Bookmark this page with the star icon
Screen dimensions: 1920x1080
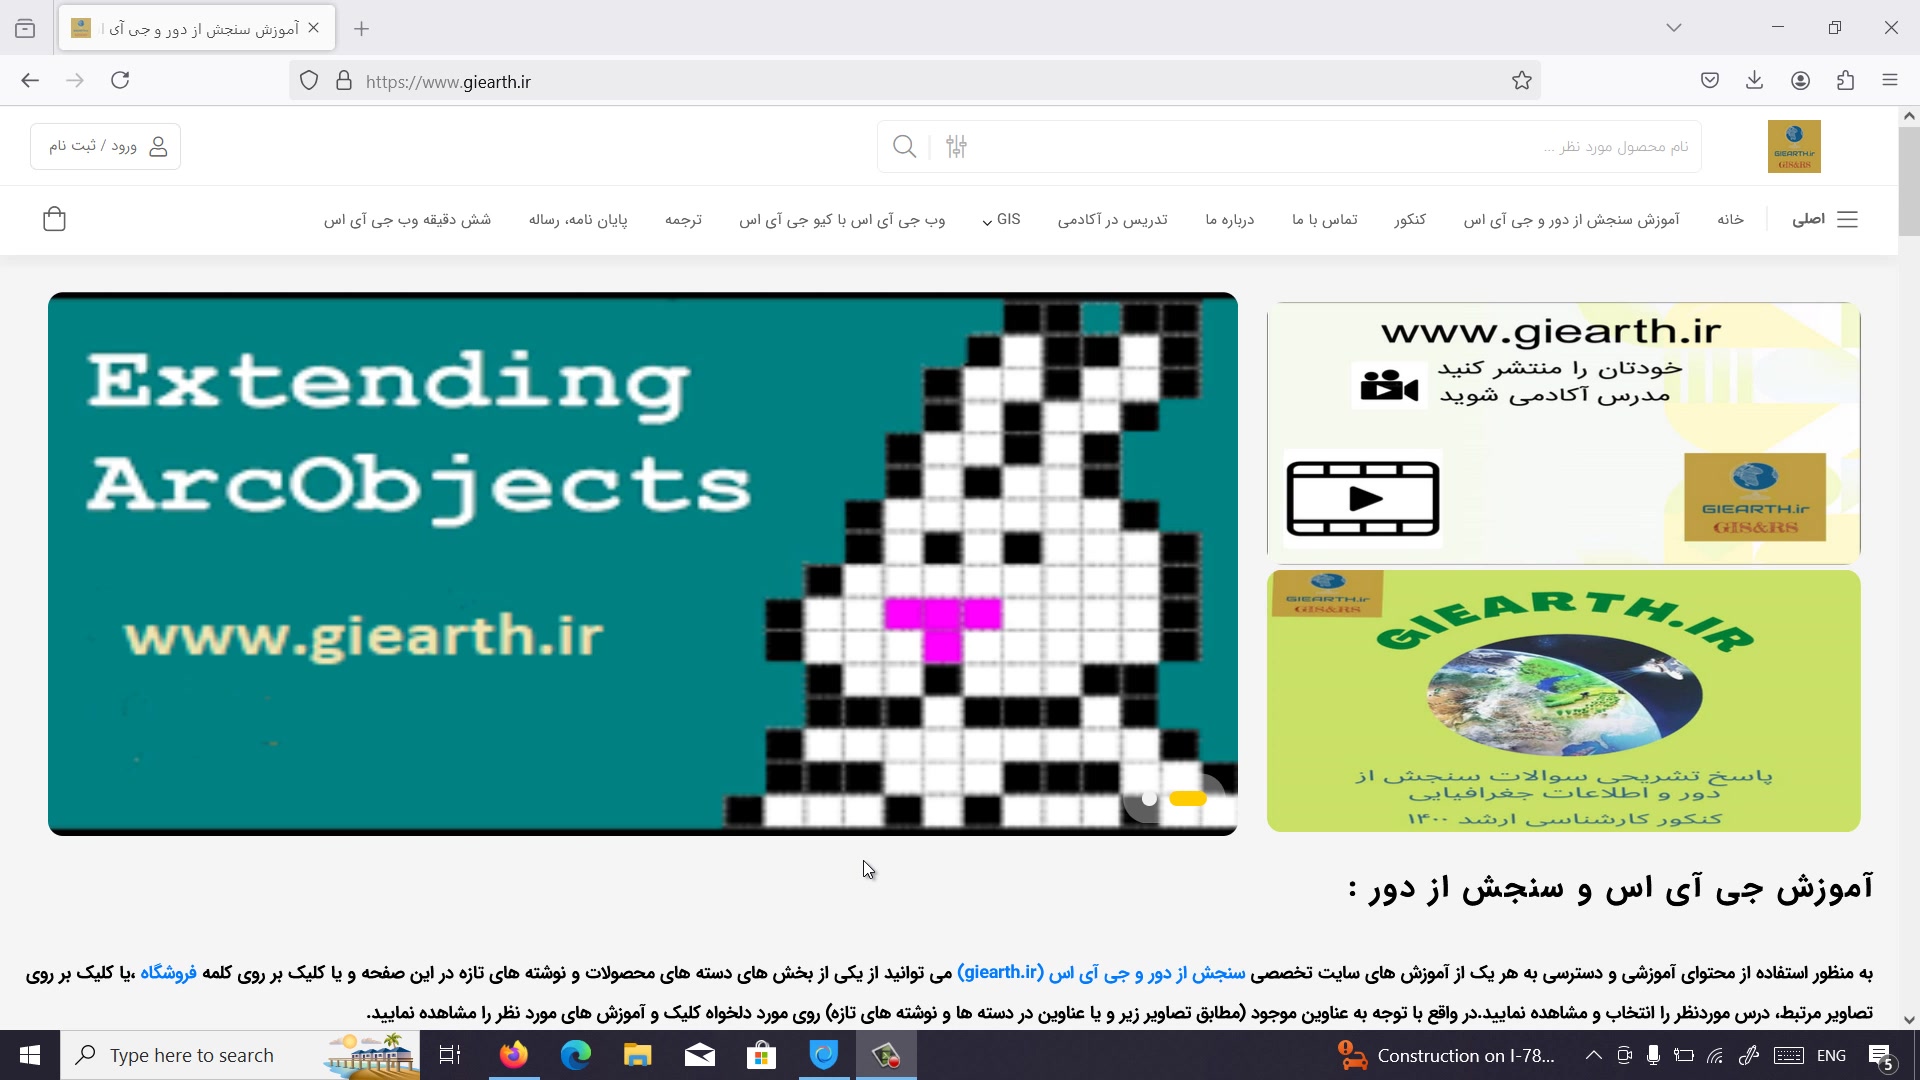click(1522, 81)
